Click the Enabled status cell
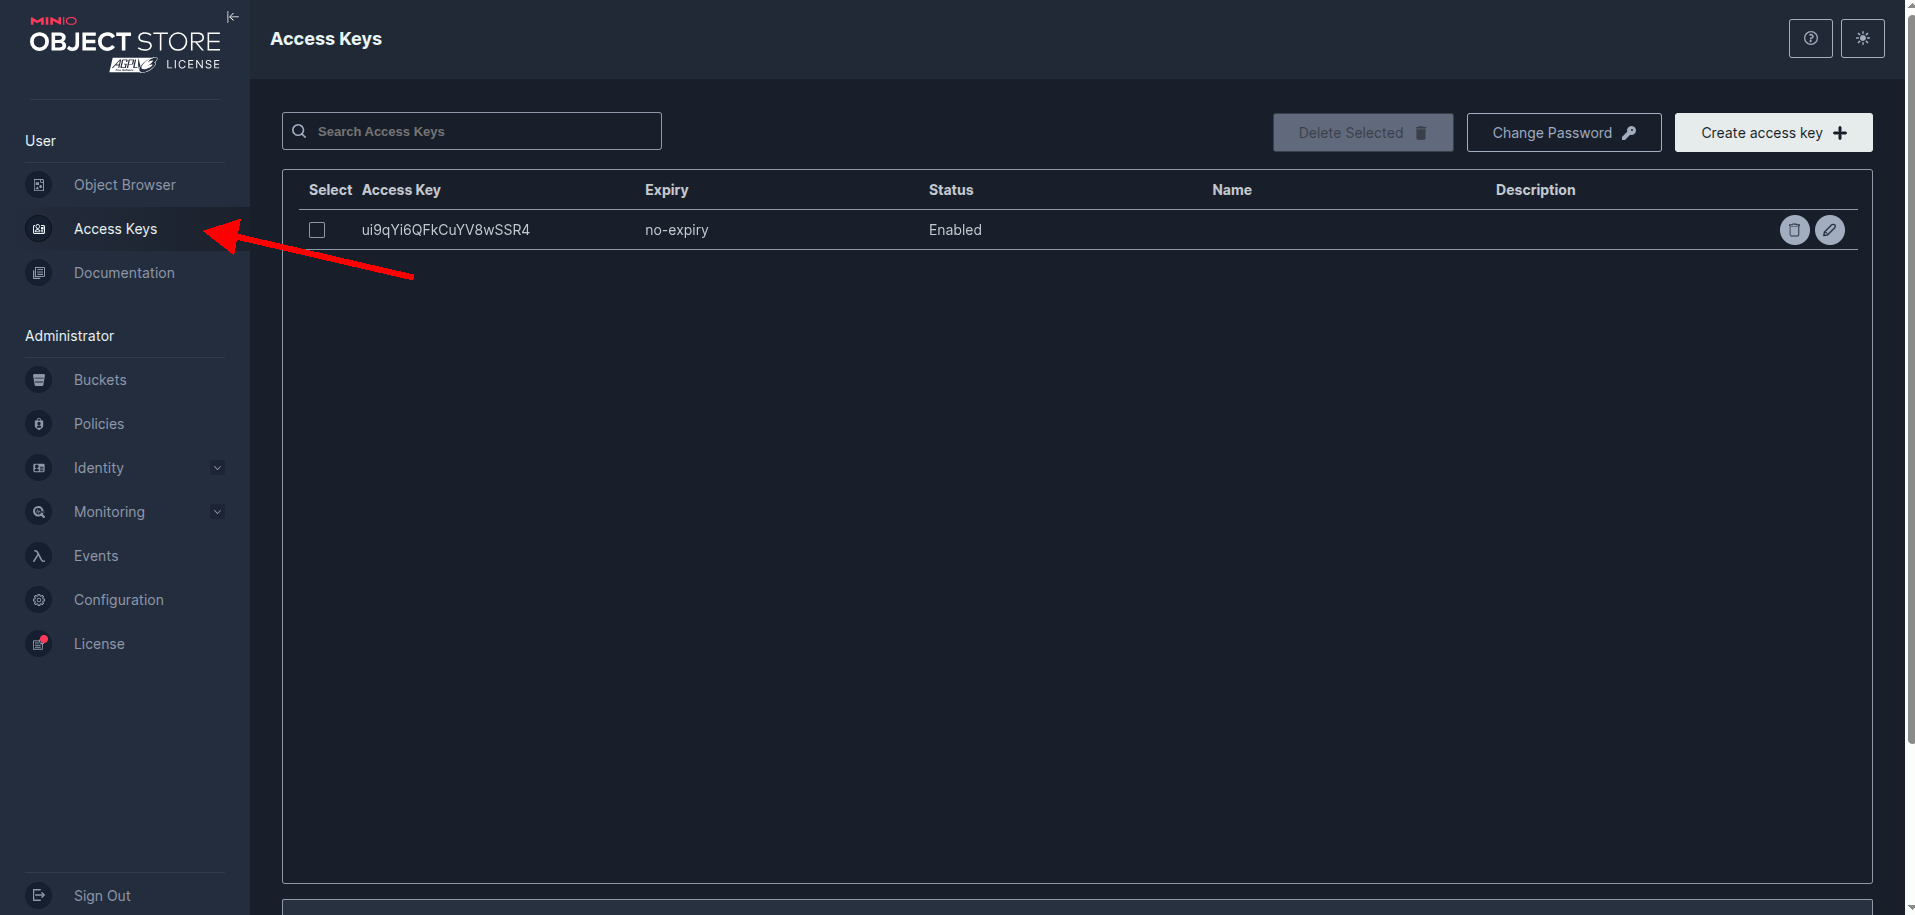 (x=955, y=230)
